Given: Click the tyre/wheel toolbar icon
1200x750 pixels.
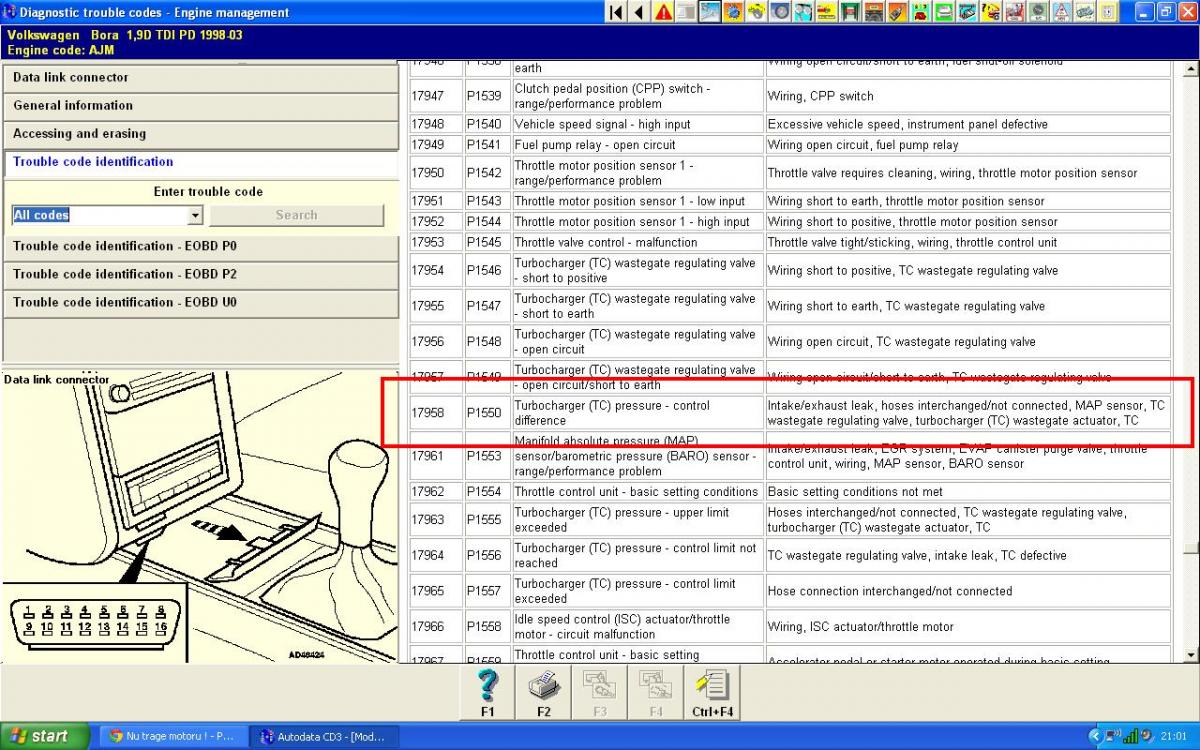Looking at the screenshot, I should (780, 12).
